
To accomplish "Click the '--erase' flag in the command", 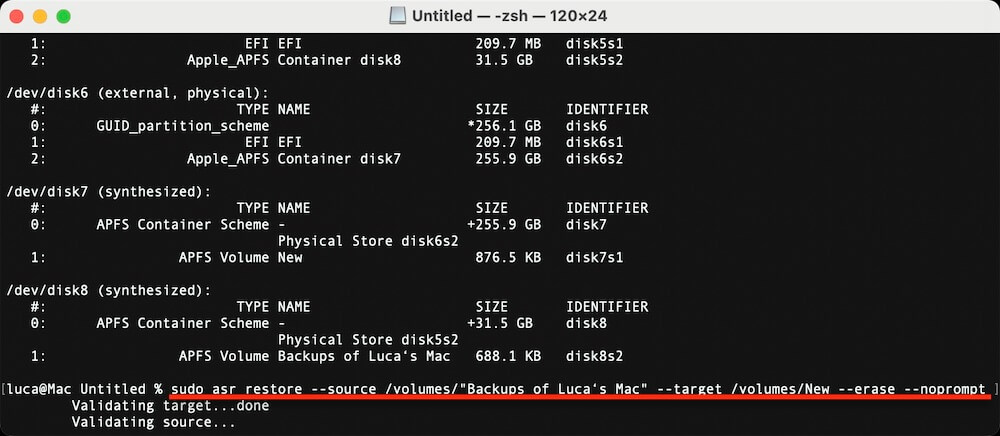I will [x=866, y=389].
